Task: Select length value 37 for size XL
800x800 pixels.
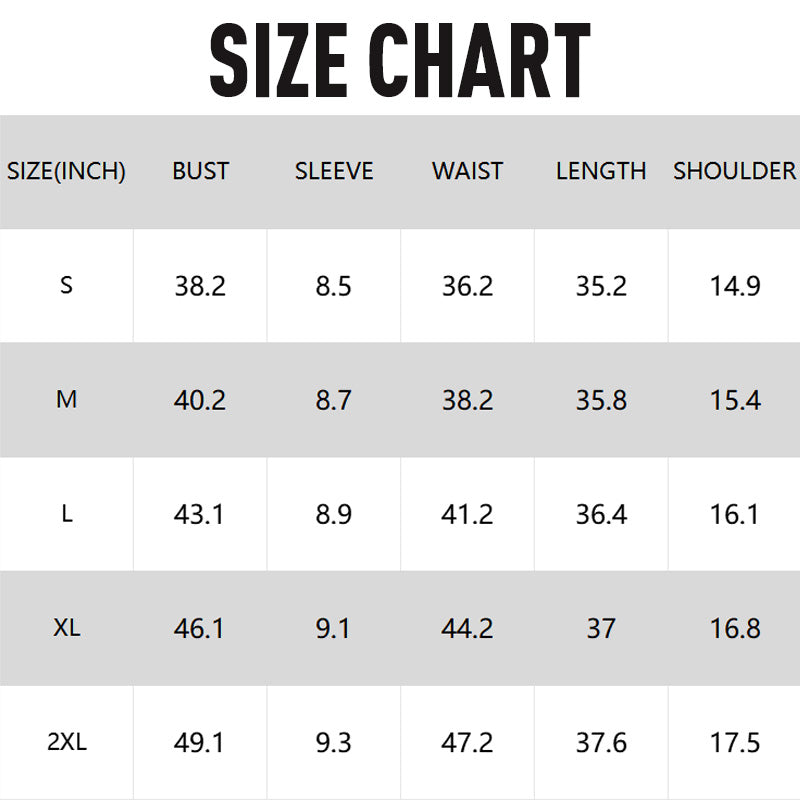Action: pos(601,628)
